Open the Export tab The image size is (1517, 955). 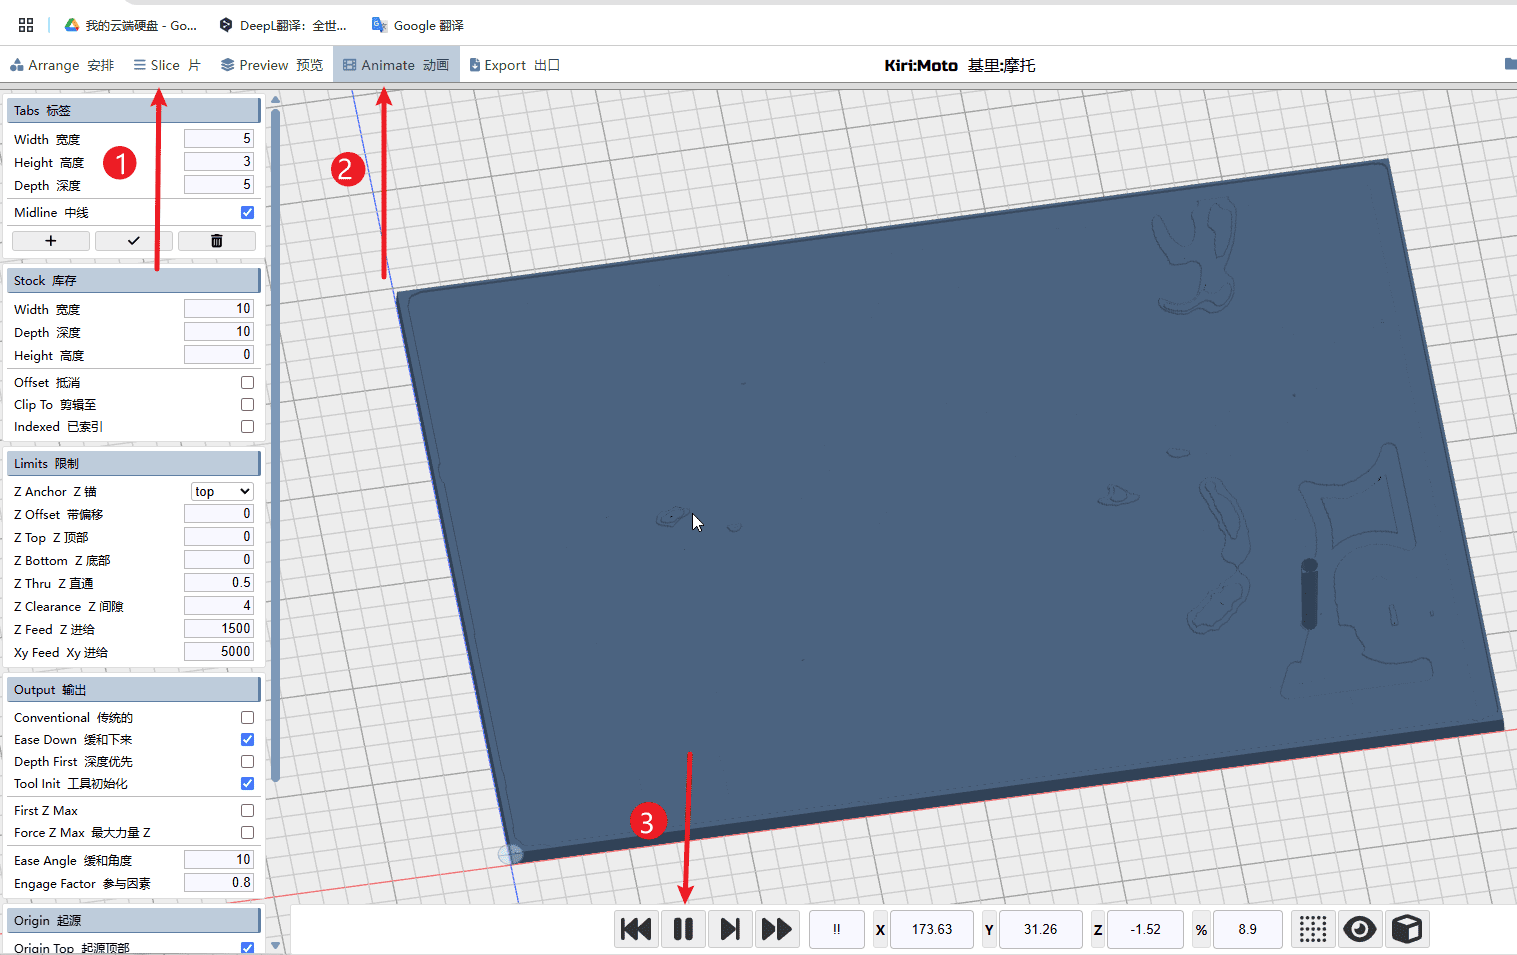[x=514, y=65]
